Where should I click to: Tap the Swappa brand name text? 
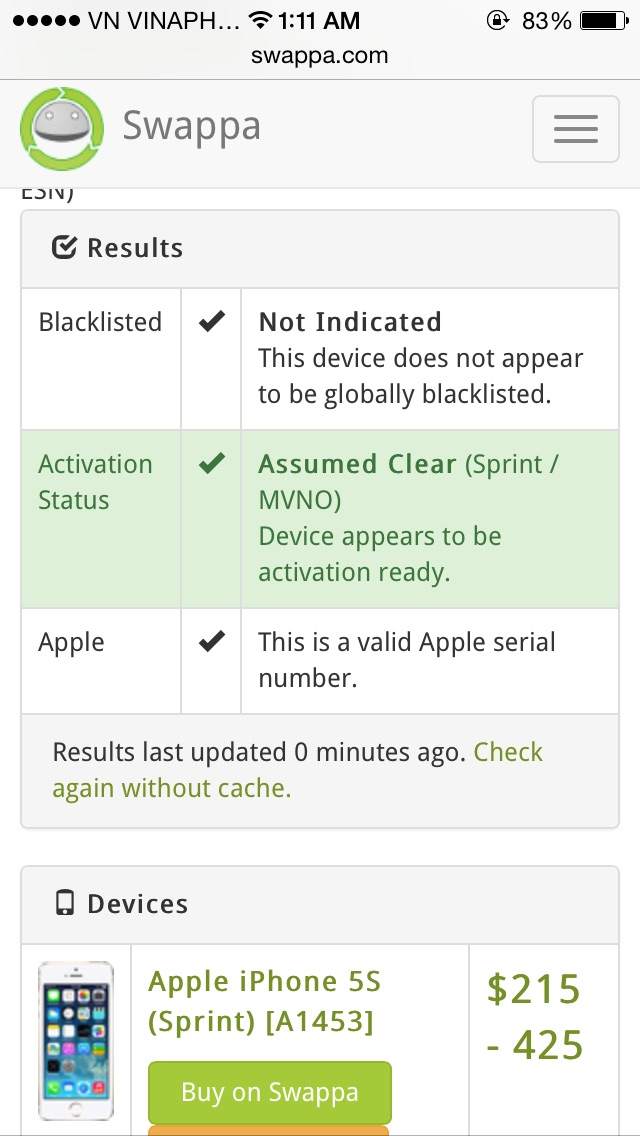[x=192, y=127]
